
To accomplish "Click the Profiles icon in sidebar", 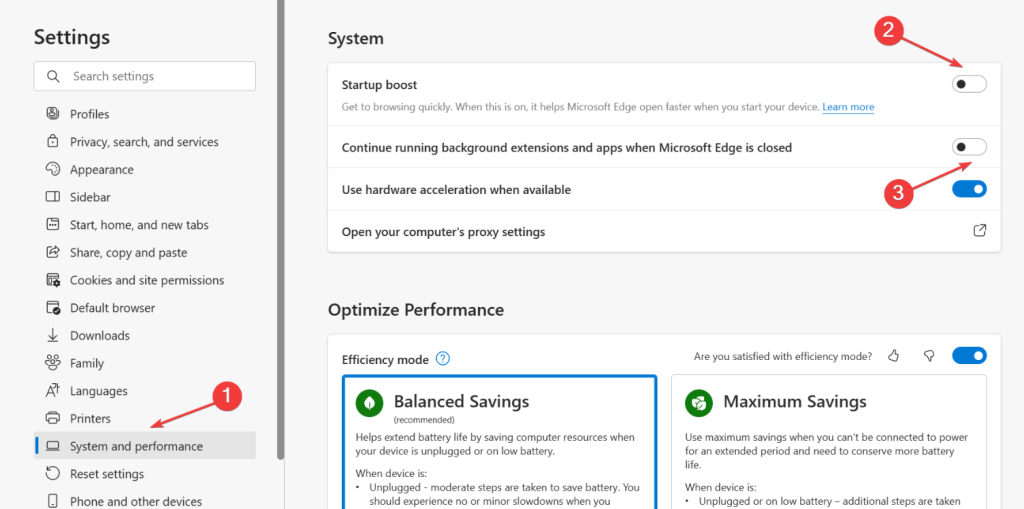I will (x=53, y=114).
